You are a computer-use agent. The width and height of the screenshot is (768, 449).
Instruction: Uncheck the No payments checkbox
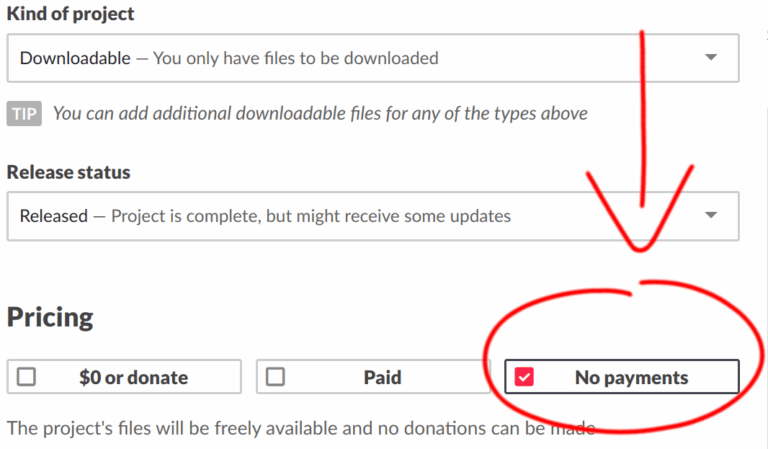tap(524, 377)
